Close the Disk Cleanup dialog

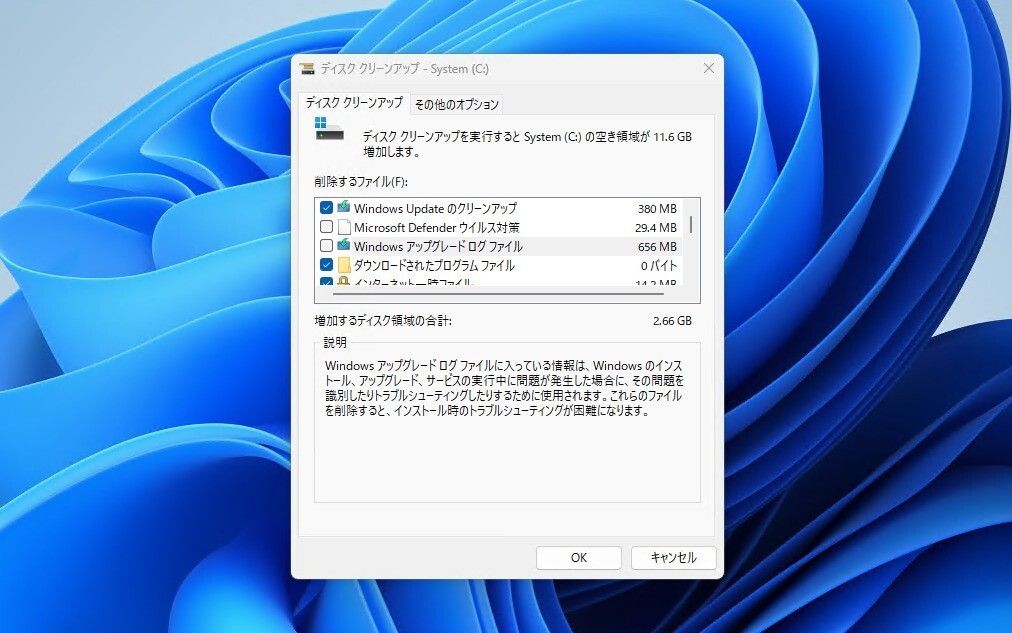tap(709, 68)
